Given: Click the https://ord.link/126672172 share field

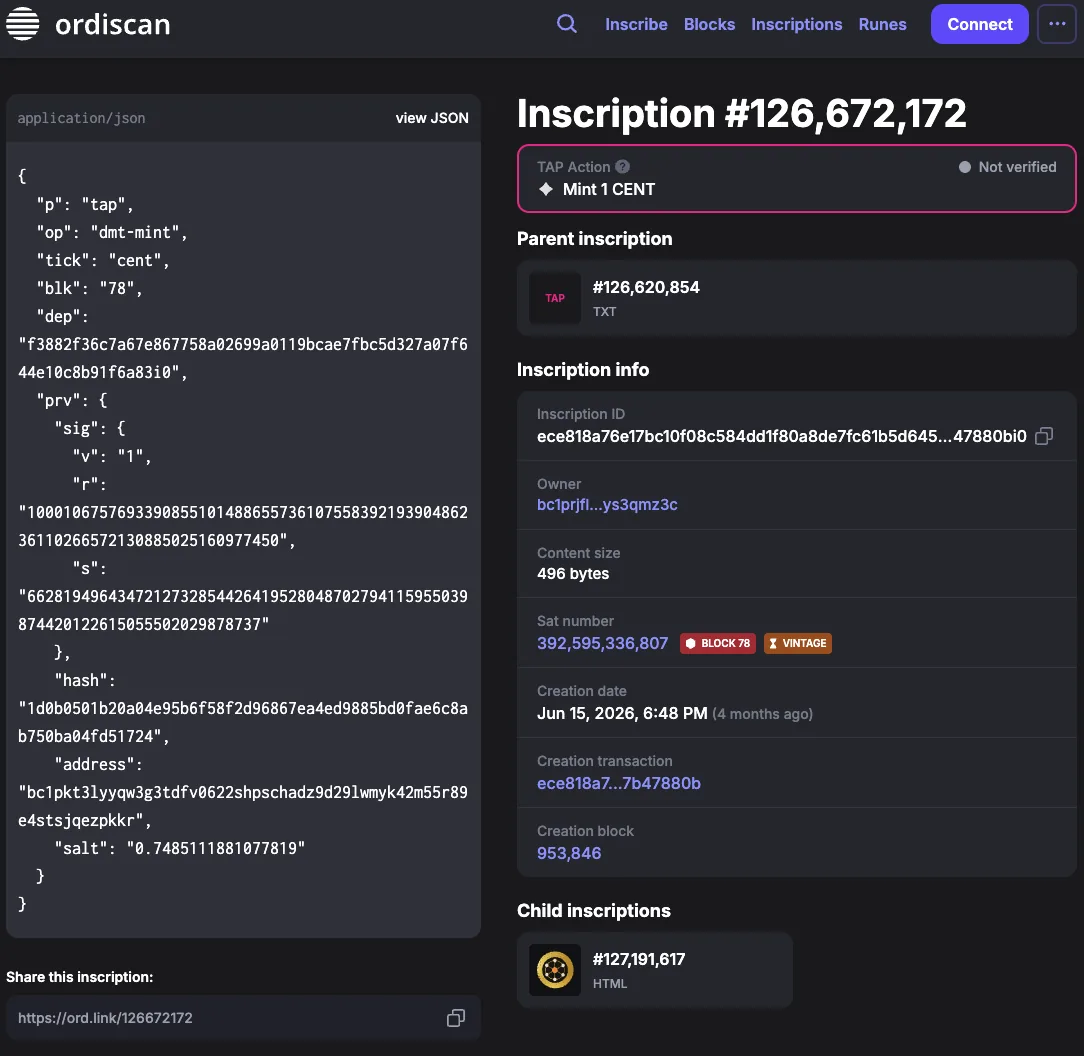Looking at the screenshot, I should click(x=243, y=1018).
